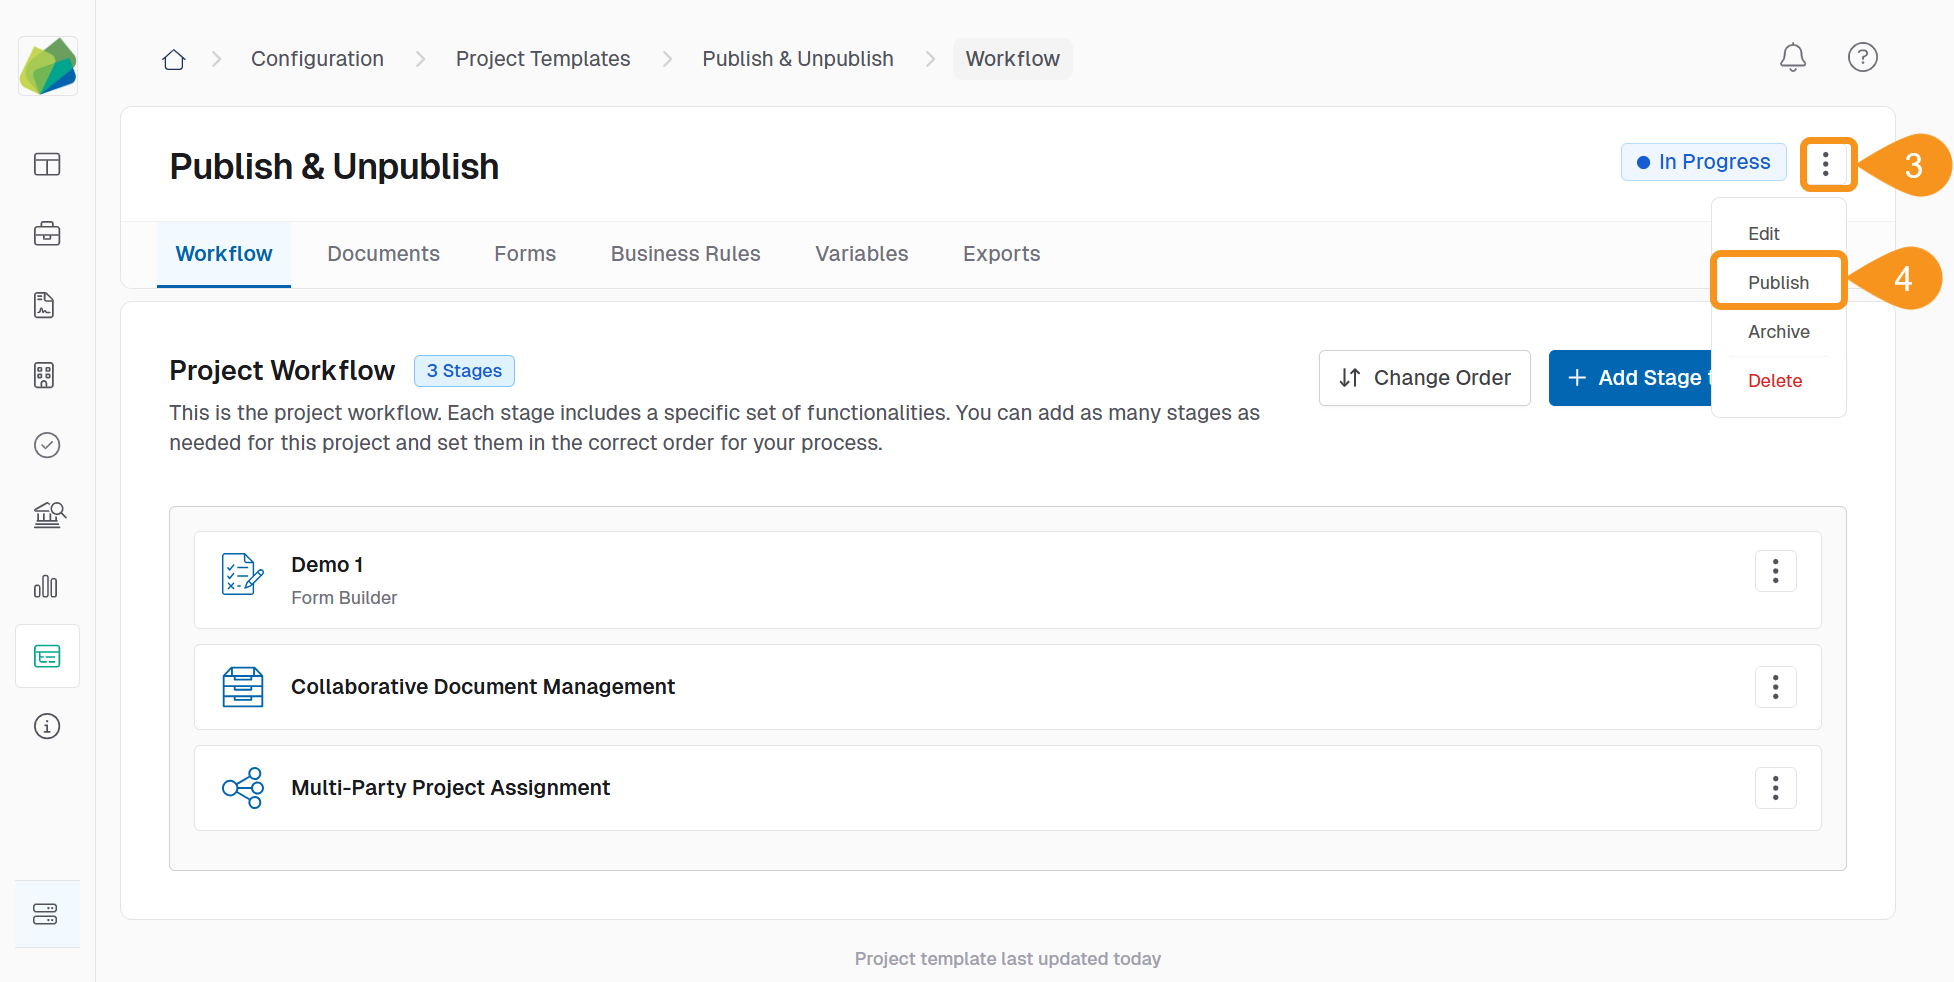
Task: Open the server icon at sidebar bottom
Action: click(47, 914)
